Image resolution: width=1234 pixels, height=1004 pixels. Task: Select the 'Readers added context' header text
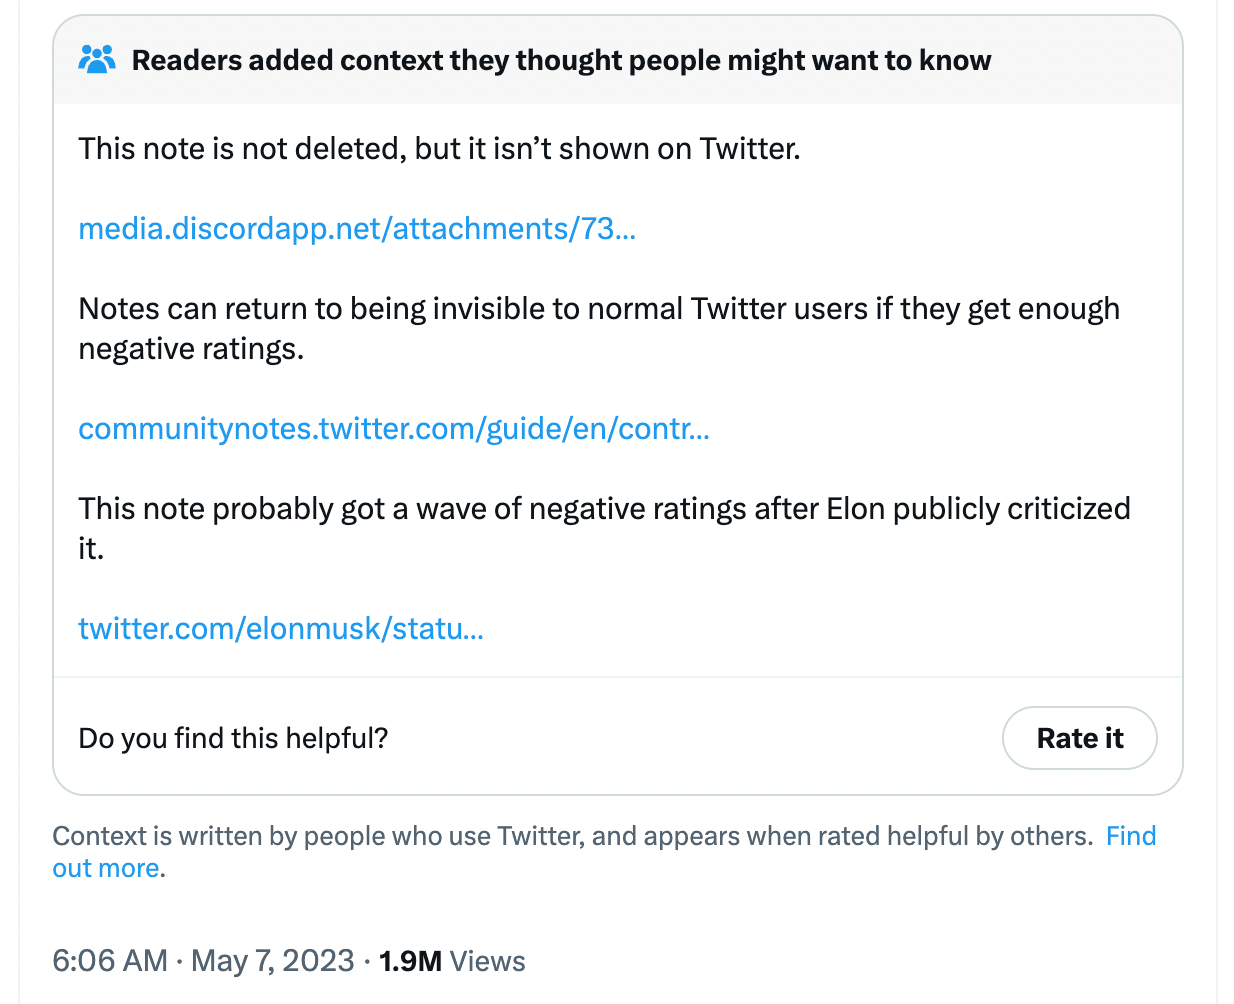(x=561, y=60)
